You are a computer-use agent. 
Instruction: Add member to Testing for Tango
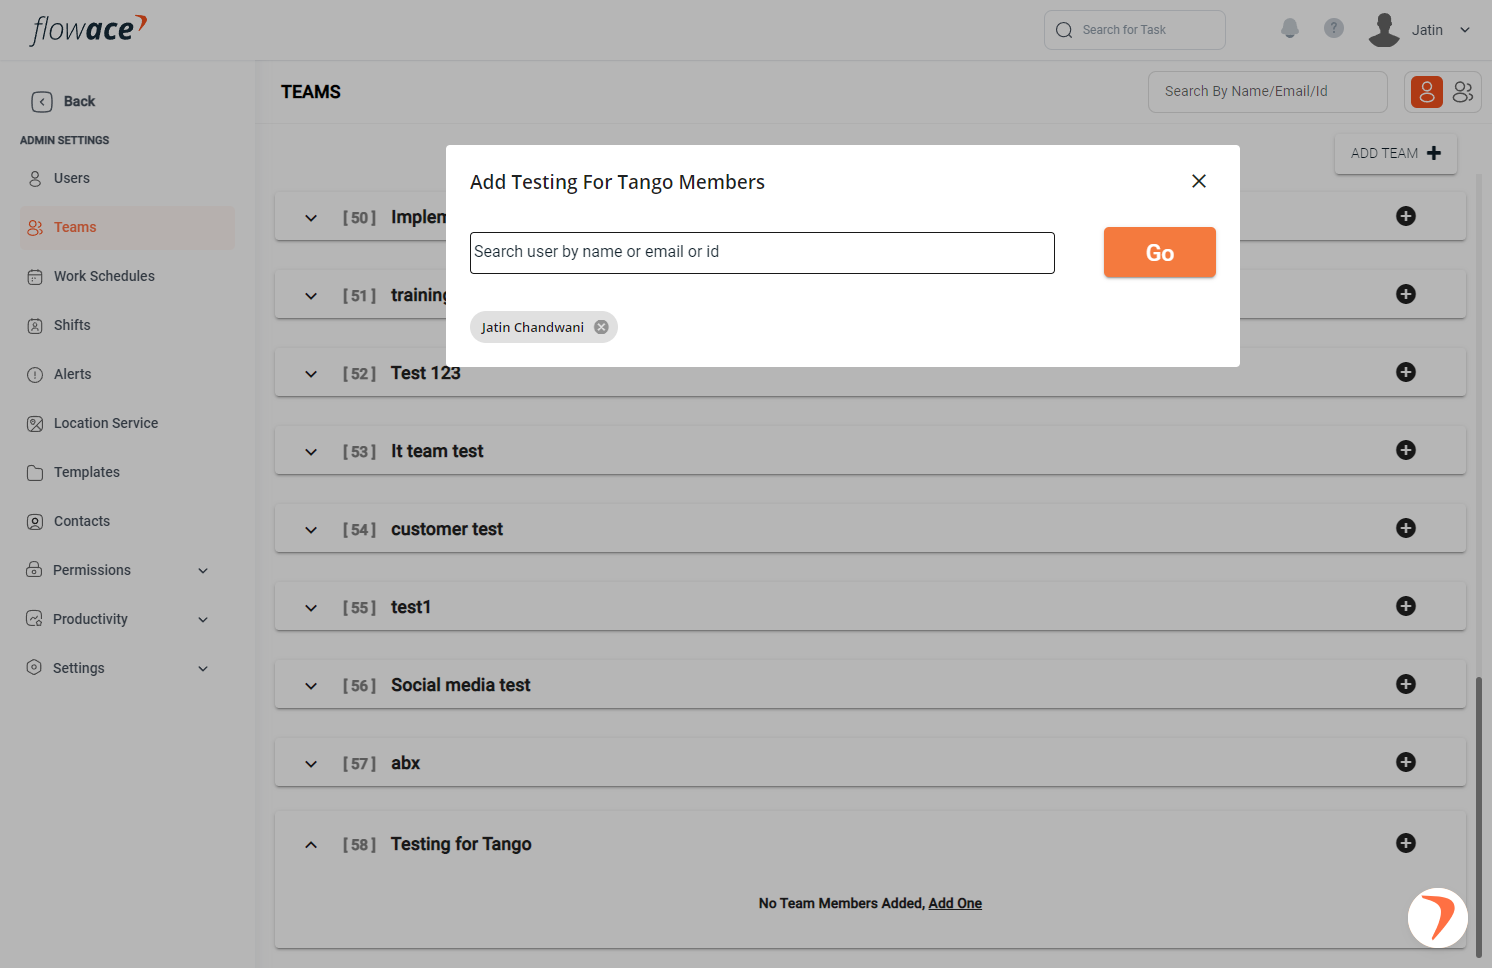pos(1406,843)
